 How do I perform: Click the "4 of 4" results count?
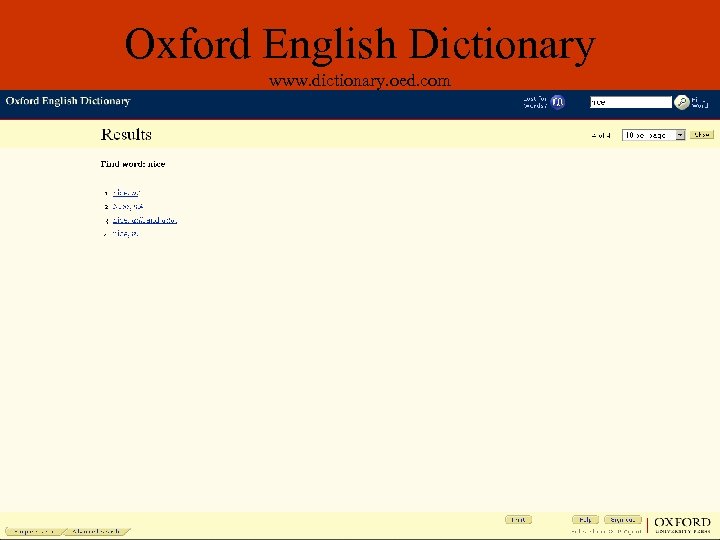click(x=601, y=135)
